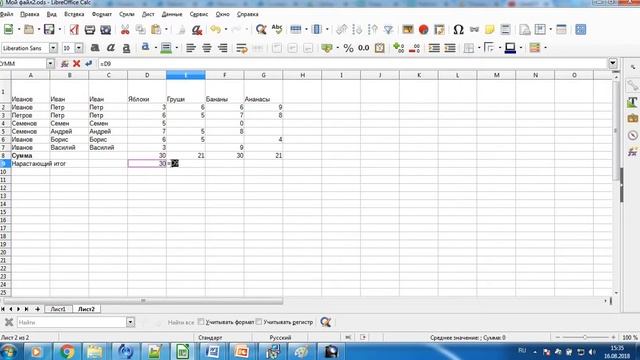Toggle 'Учитывать регистр' checkbox
Viewport: 640px width, 360px height.
coord(259,322)
